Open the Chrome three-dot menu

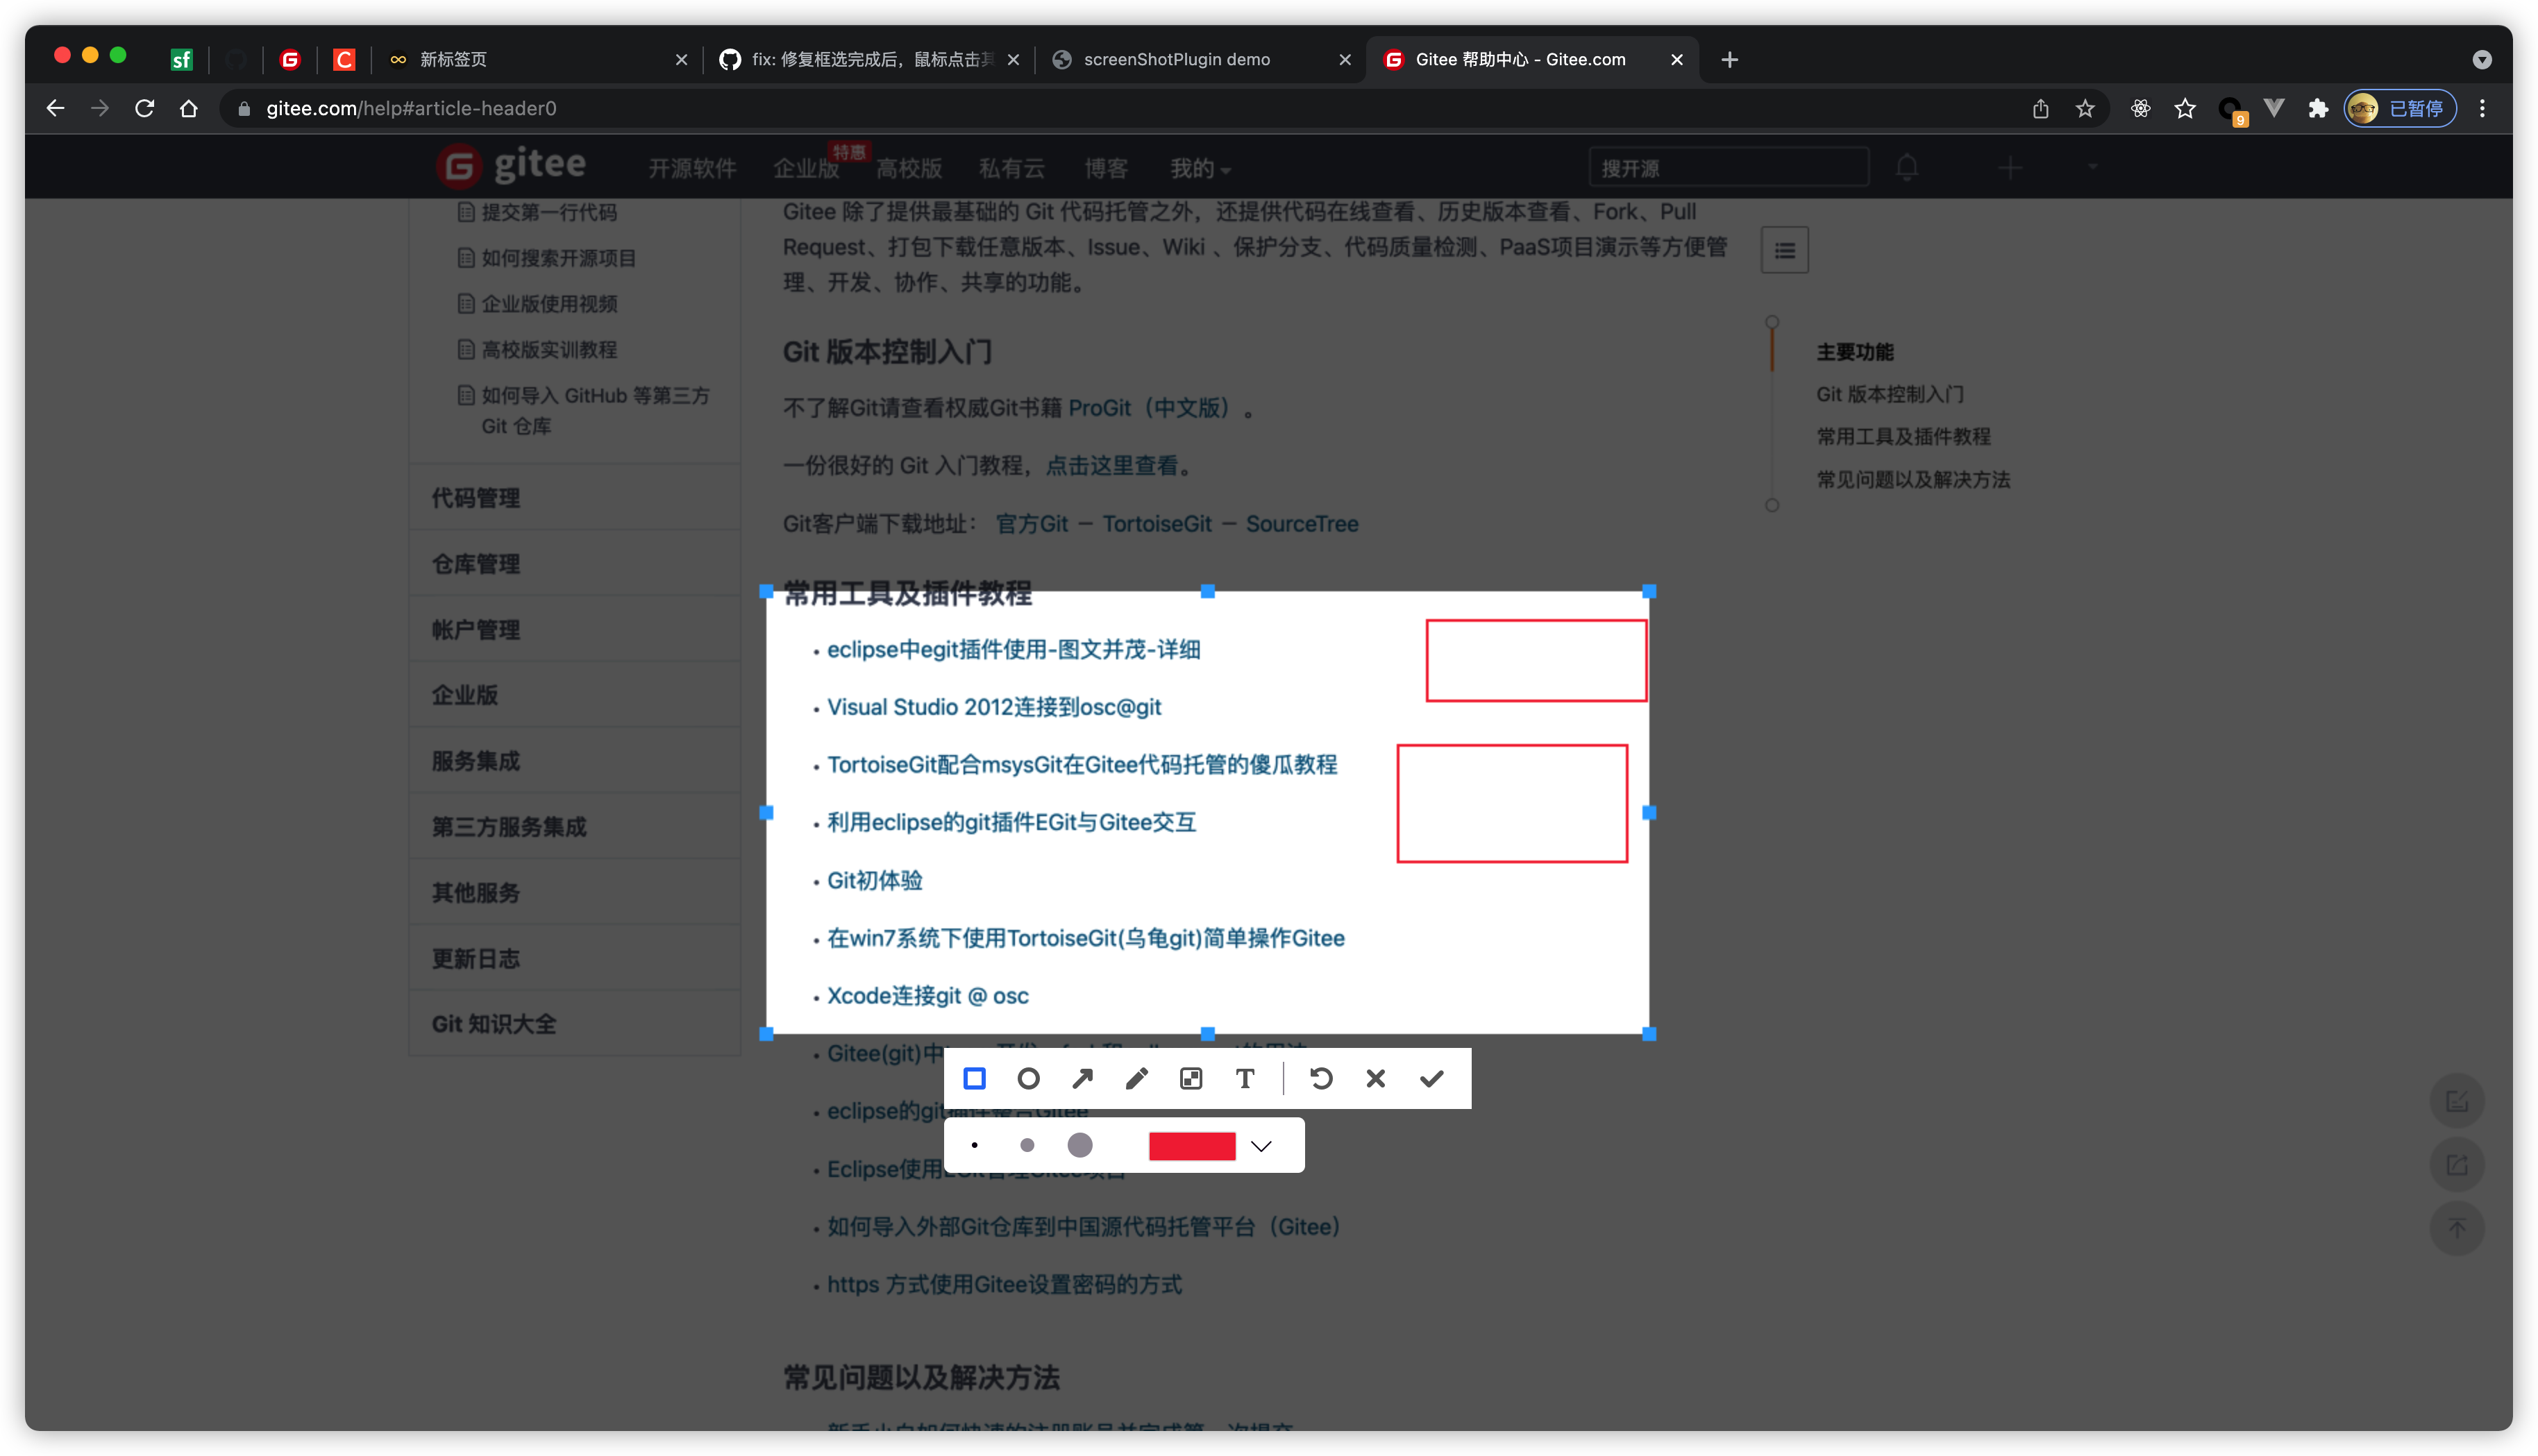[2482, 108]
